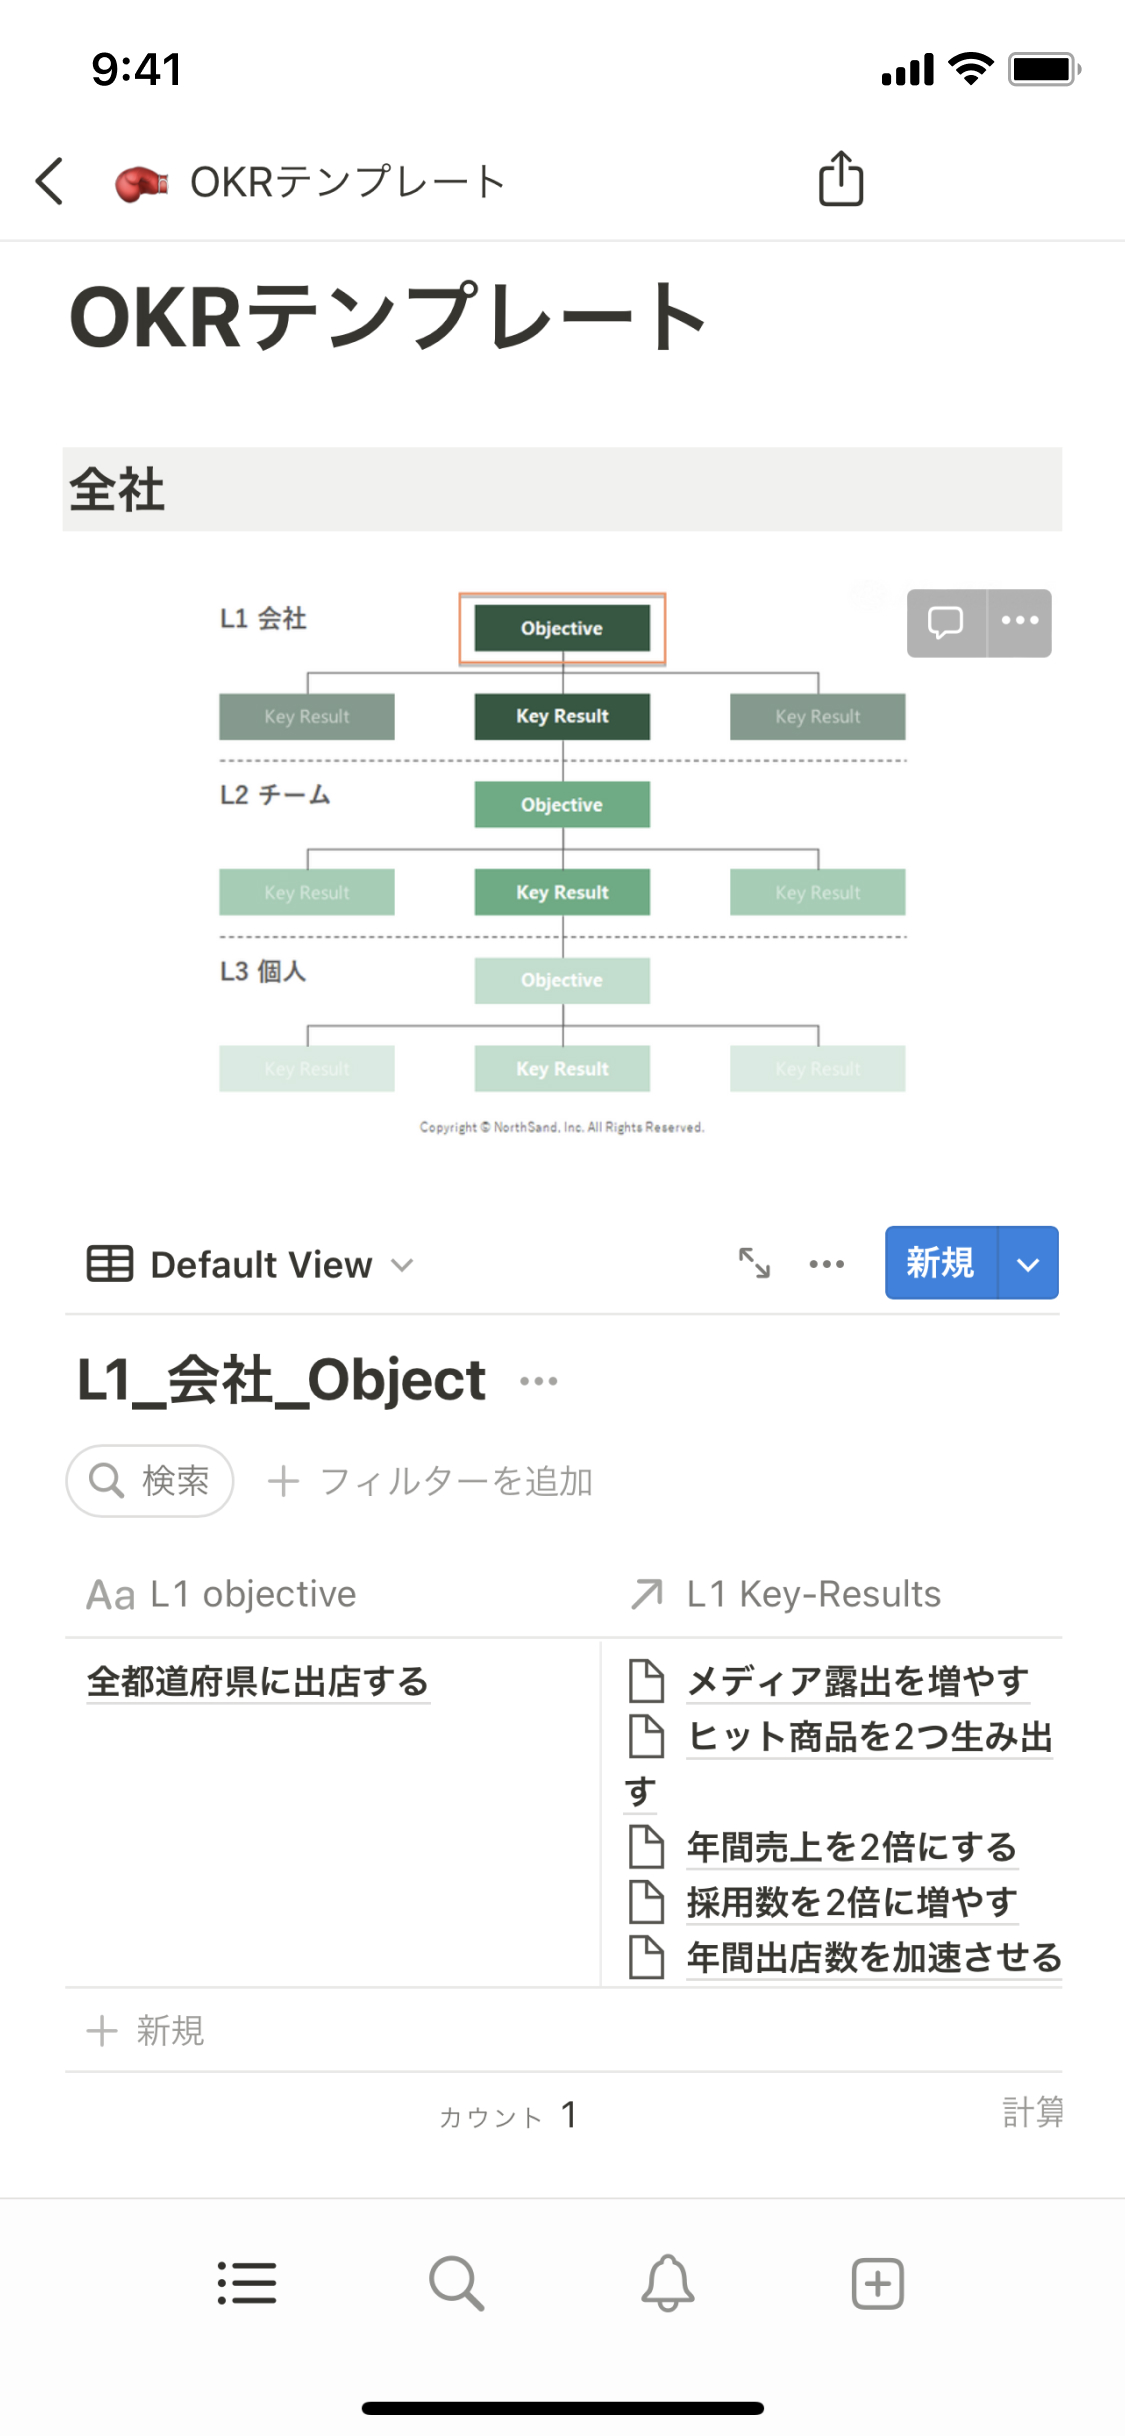Tap the 検索 search field
The image size is (1125, 2436).
(150, 1481)
